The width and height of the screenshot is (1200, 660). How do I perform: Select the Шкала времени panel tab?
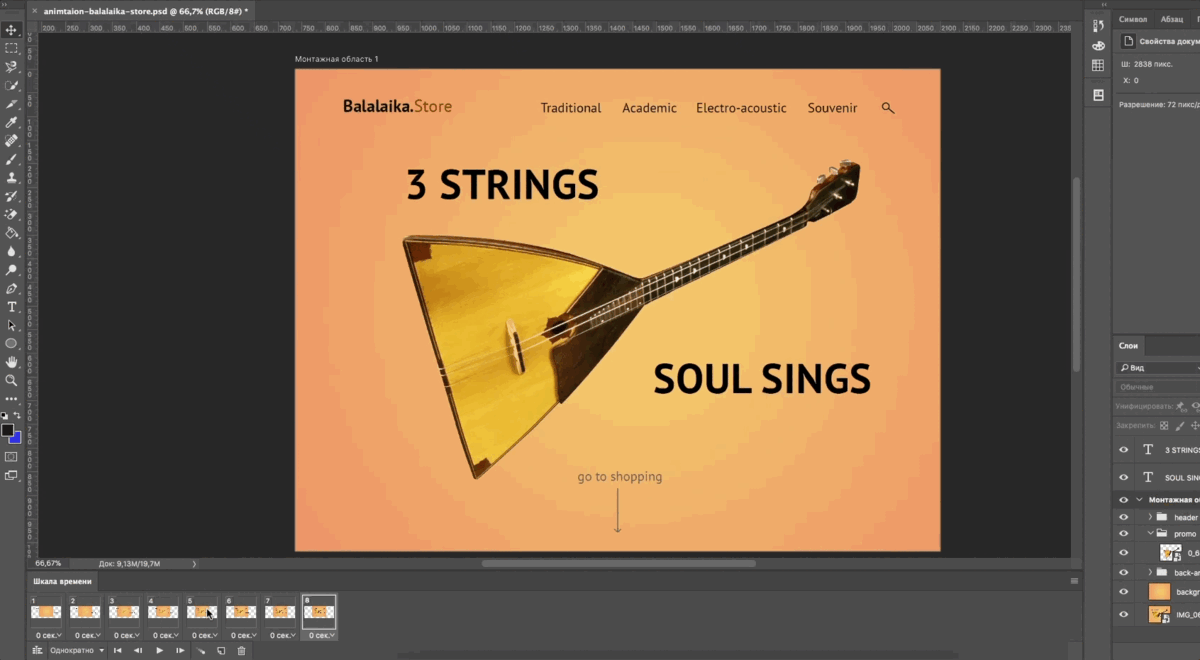pos(62,581)
